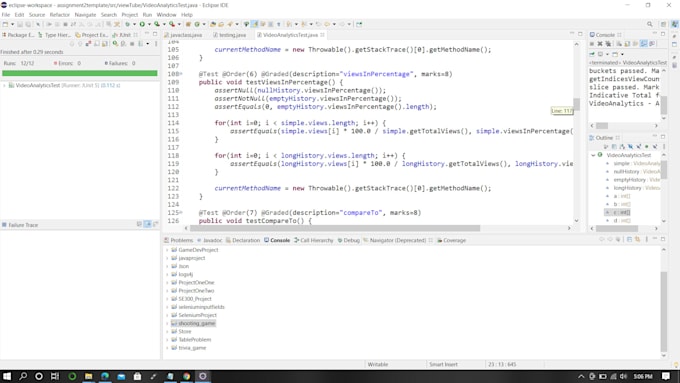The width and height of the screenshot is (680, 383).
Task: Open the Coverage tab
Action: point(451,240)
